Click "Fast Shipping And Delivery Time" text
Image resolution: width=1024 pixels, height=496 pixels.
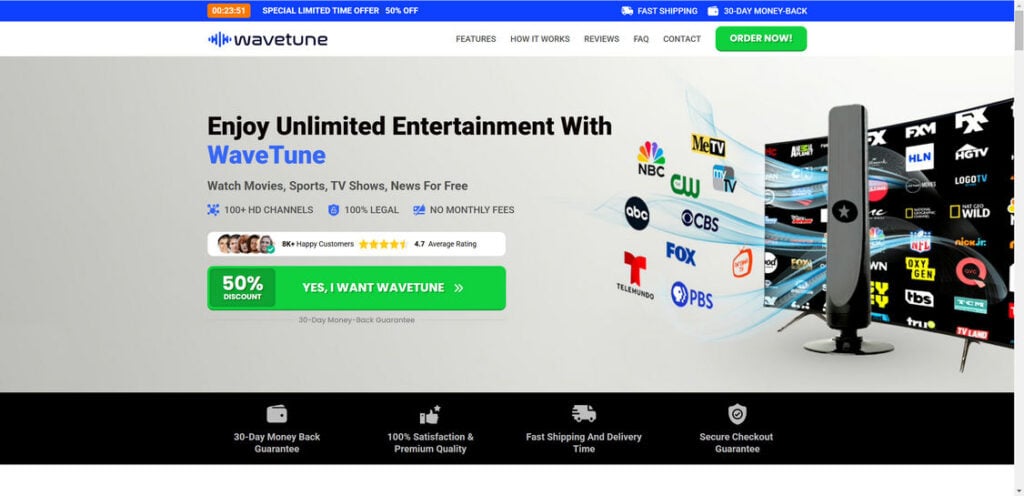coord(584,442)
